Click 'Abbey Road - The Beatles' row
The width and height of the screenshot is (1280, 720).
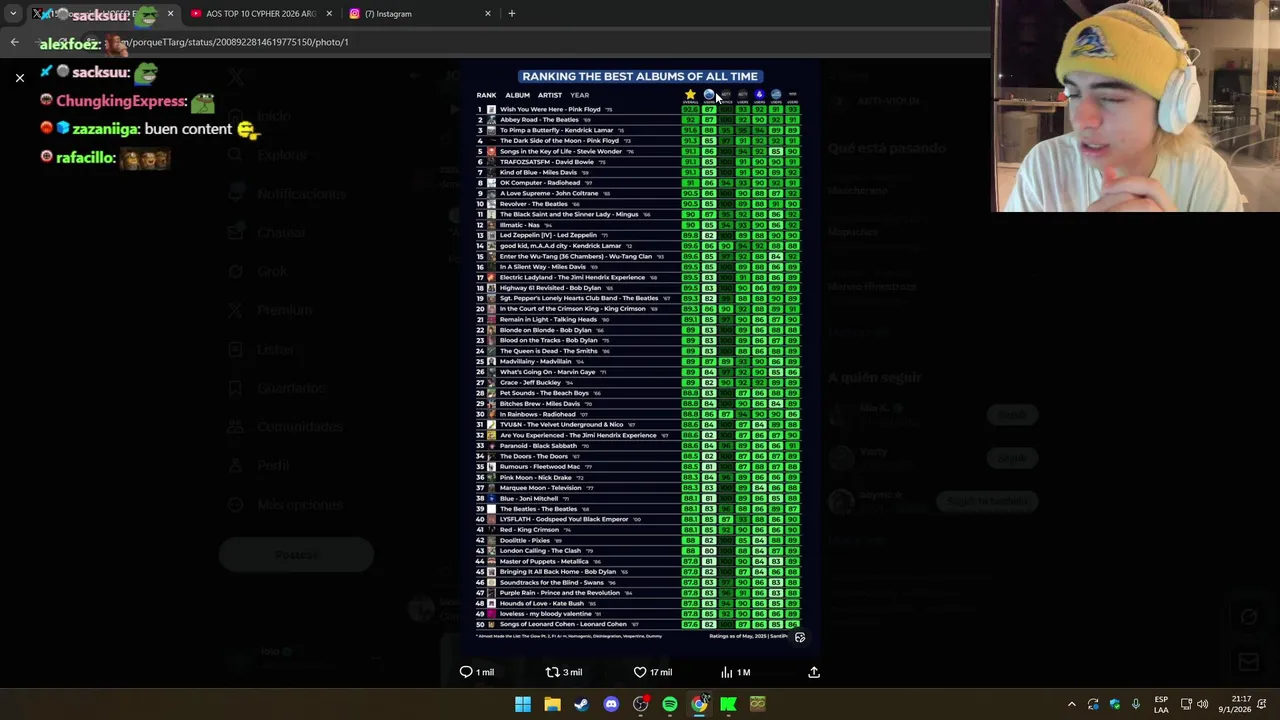coord(638,120)
